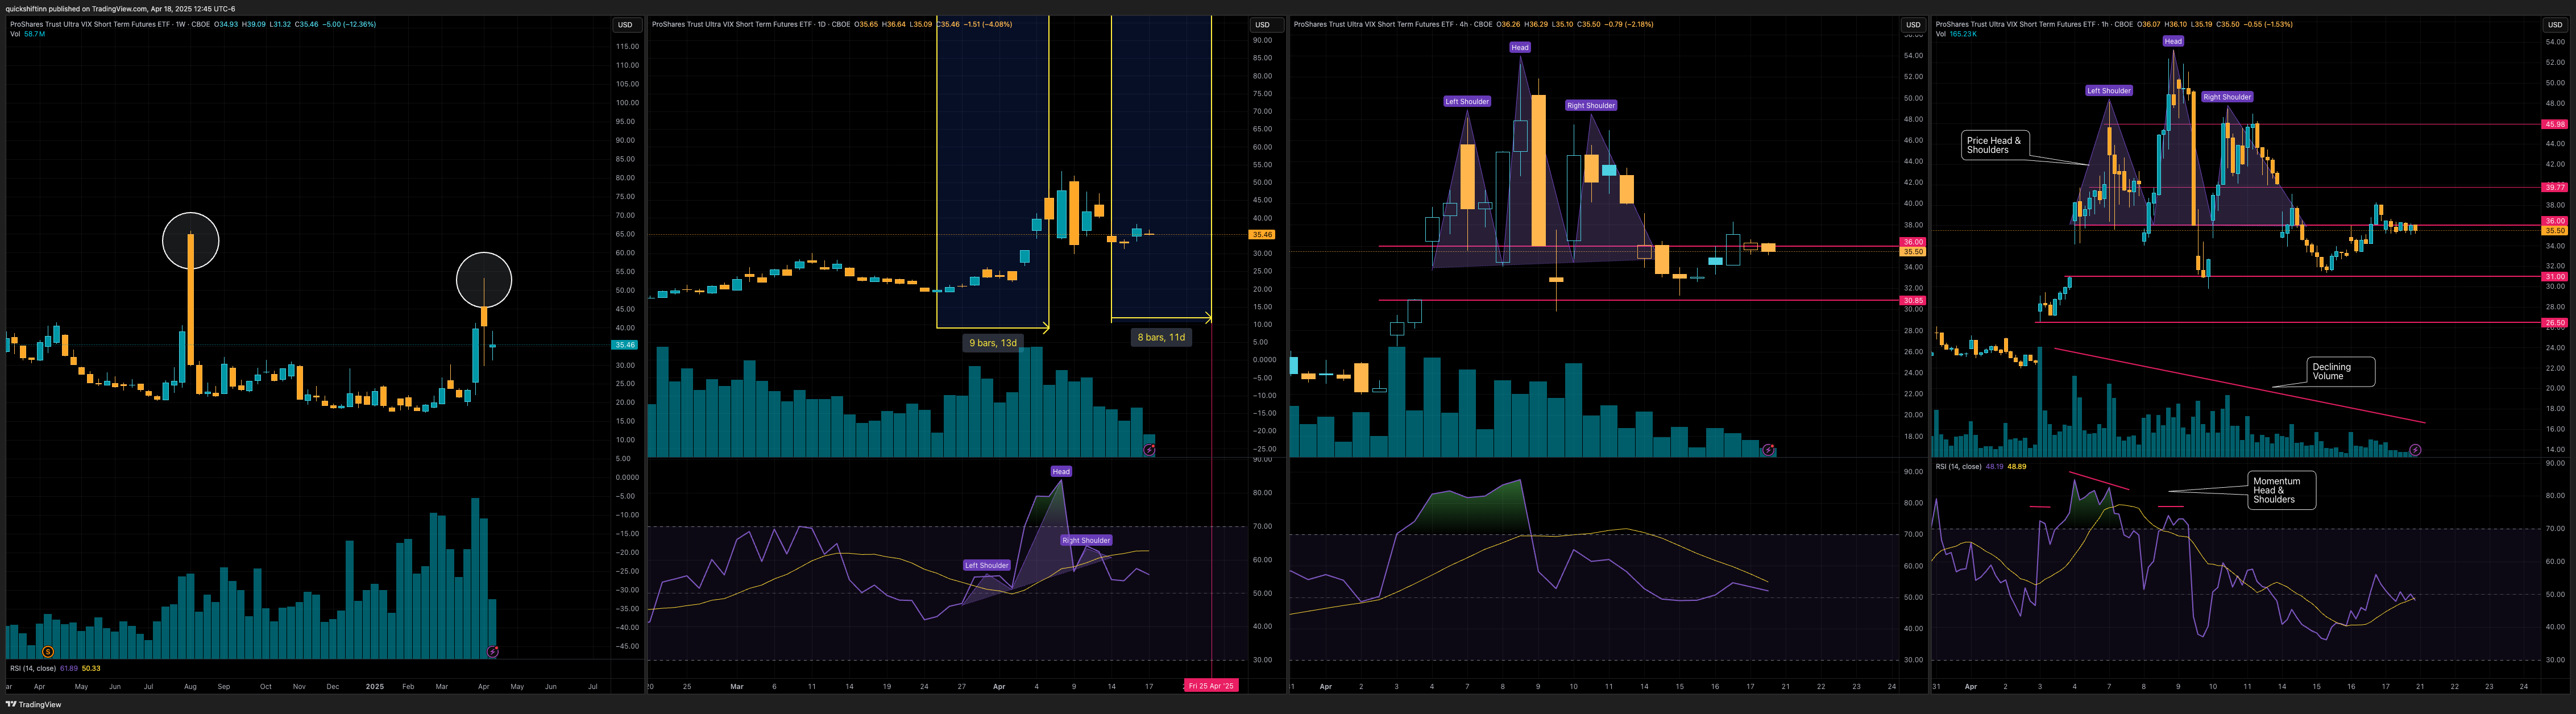Click the circle over the April weekly candle
2576x714 pixels.
click(484, 280)
